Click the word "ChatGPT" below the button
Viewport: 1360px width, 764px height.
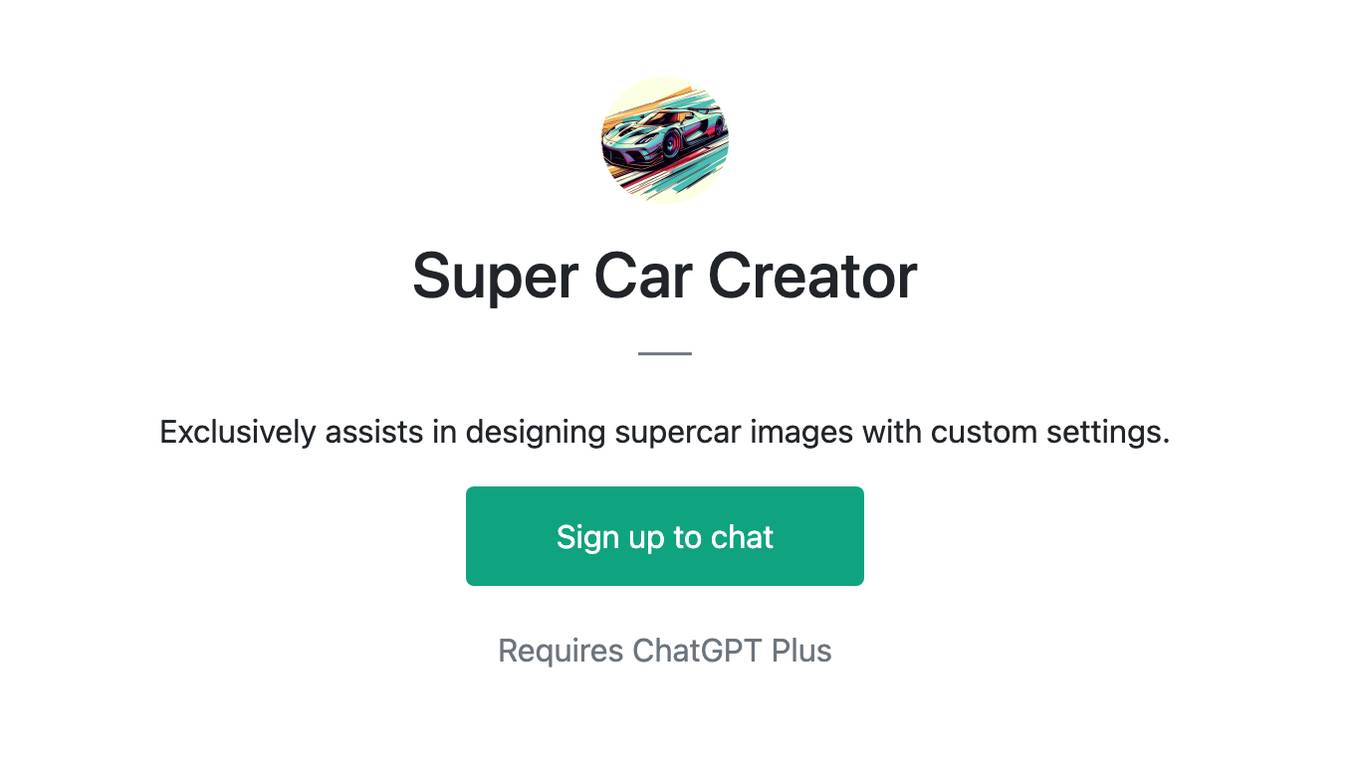click(x=698, y=651)
